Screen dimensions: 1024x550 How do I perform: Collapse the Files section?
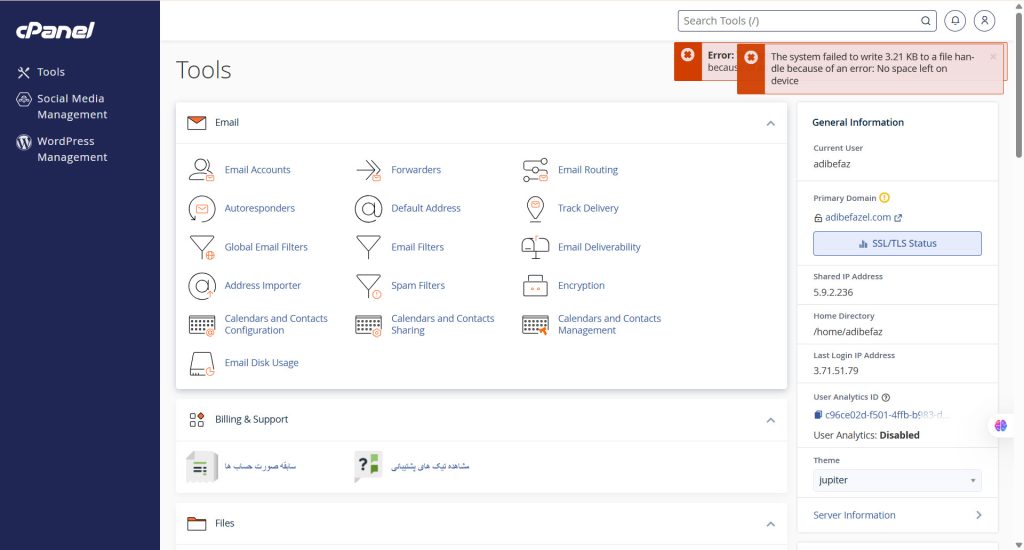coord(770,524)
